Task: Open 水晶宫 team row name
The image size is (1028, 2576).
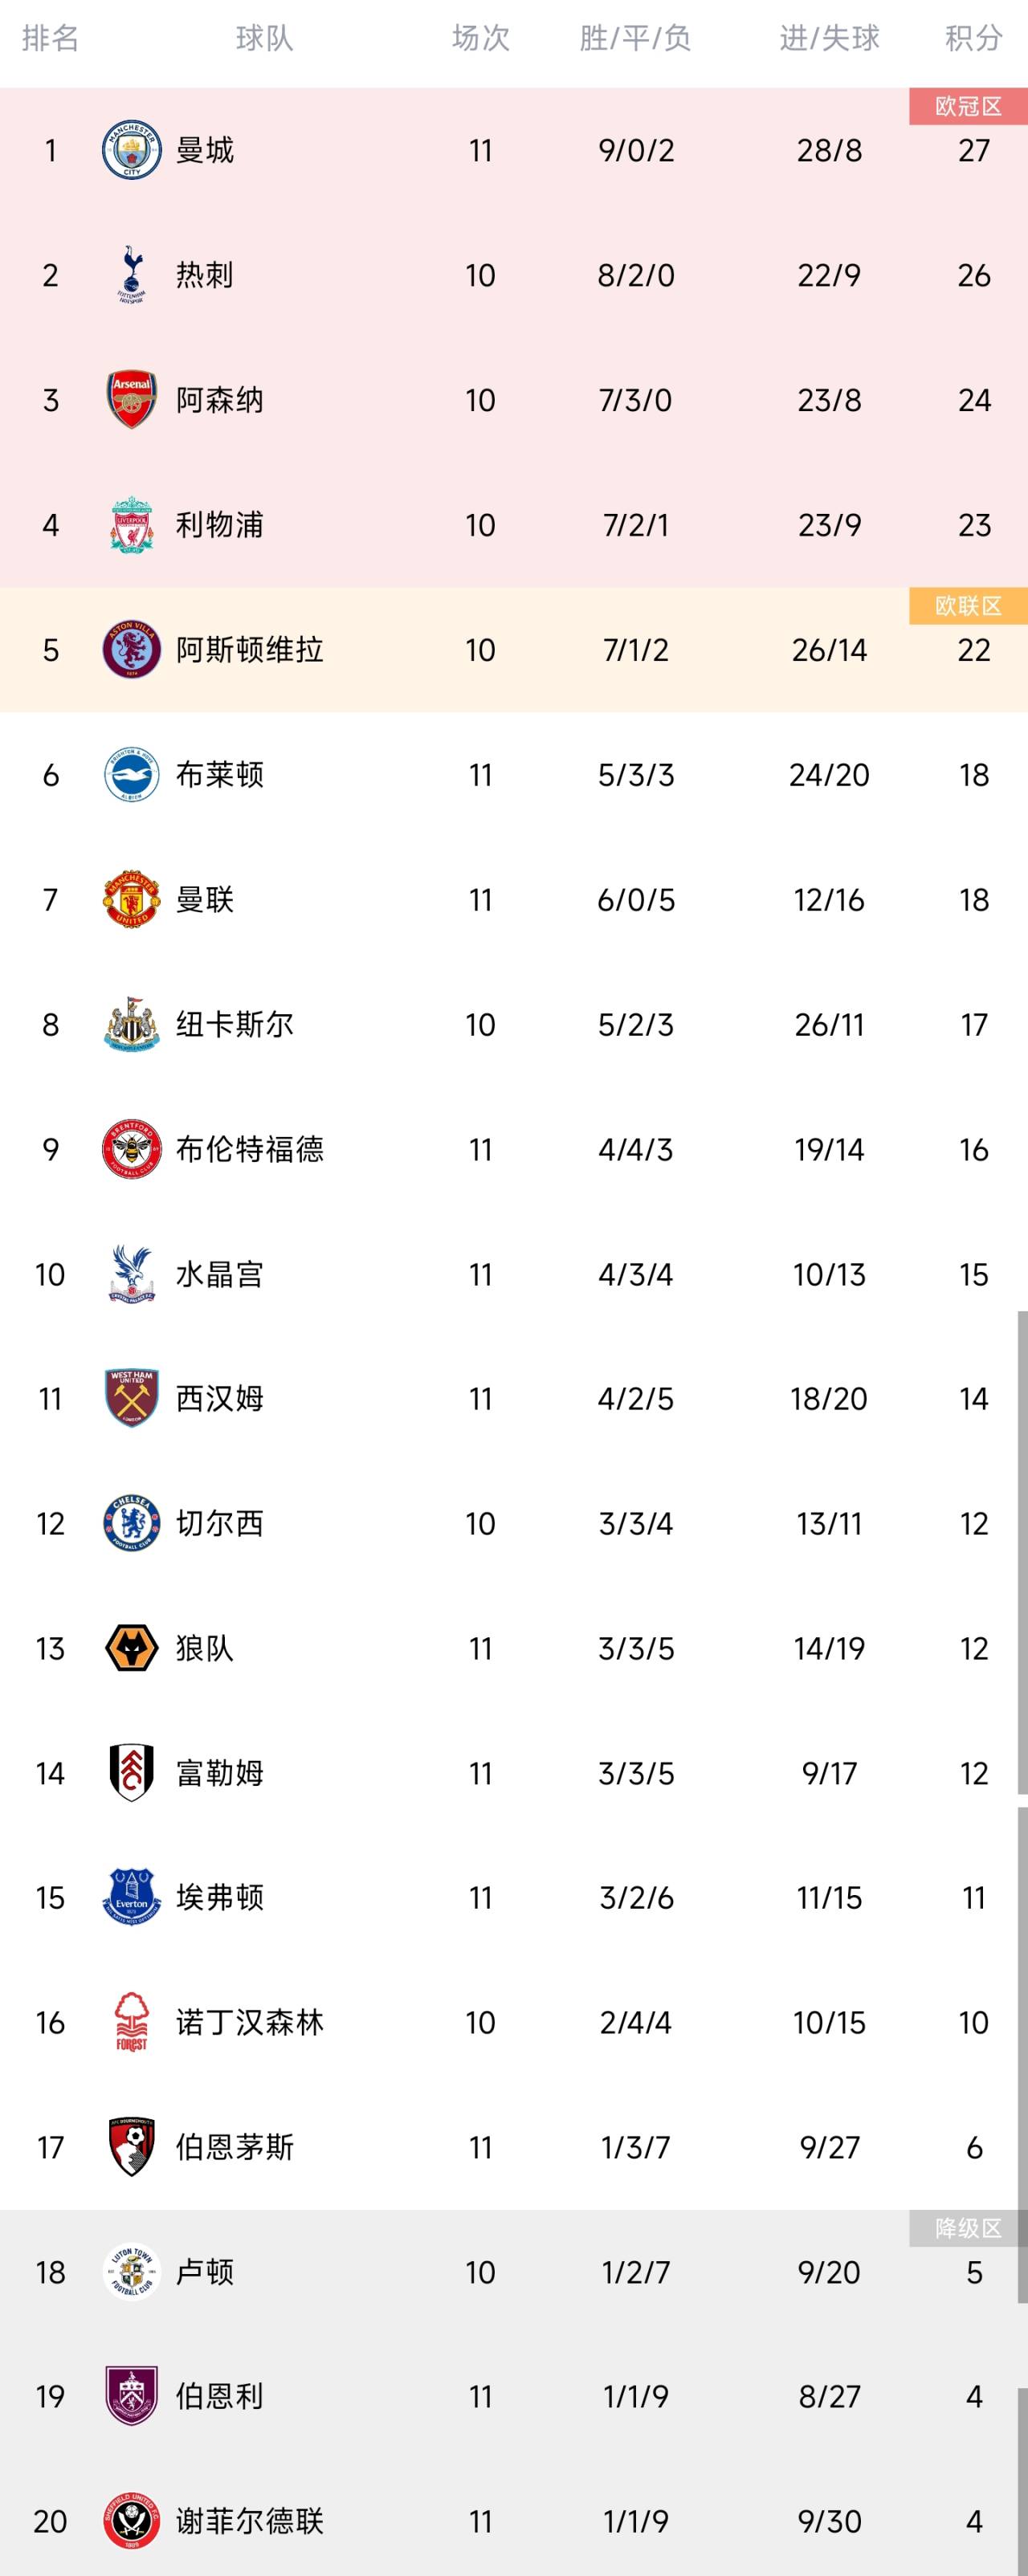Action: tap(220, 1274)
